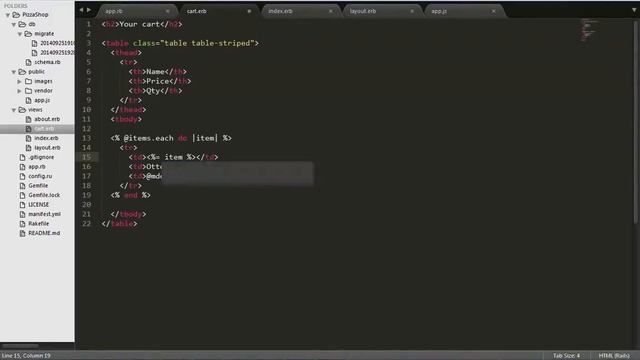Switch to the app.rb tab
This screenshot has width=640, height=360.
(x=114, y=11)
